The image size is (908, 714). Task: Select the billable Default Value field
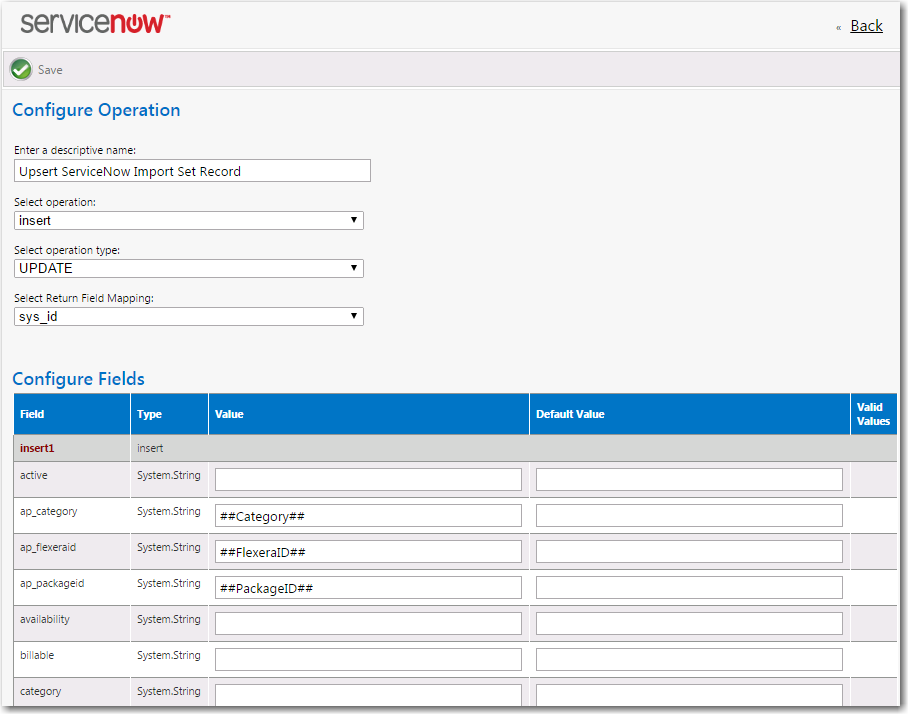coord(689,659)
